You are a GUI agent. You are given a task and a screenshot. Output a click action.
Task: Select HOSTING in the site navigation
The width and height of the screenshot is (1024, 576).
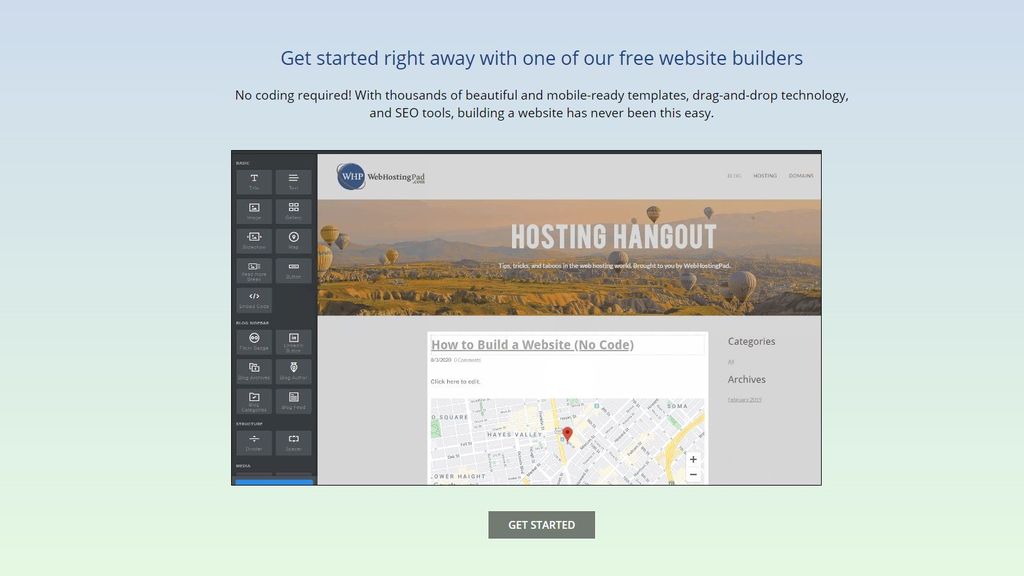(765, 175)
